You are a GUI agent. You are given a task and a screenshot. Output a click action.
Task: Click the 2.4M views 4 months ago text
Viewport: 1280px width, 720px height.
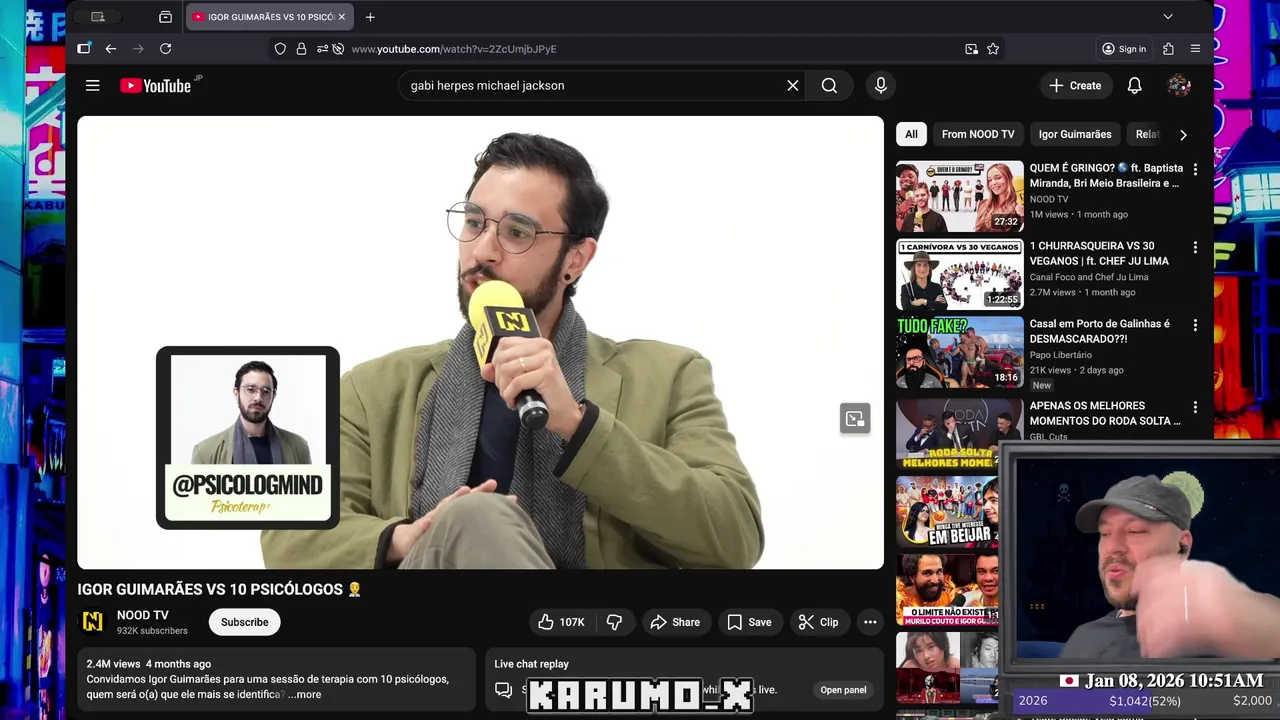coord(149,664)
